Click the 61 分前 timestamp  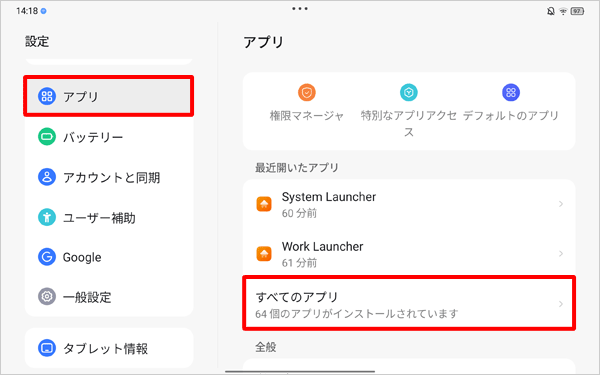(x=299, y=263)
